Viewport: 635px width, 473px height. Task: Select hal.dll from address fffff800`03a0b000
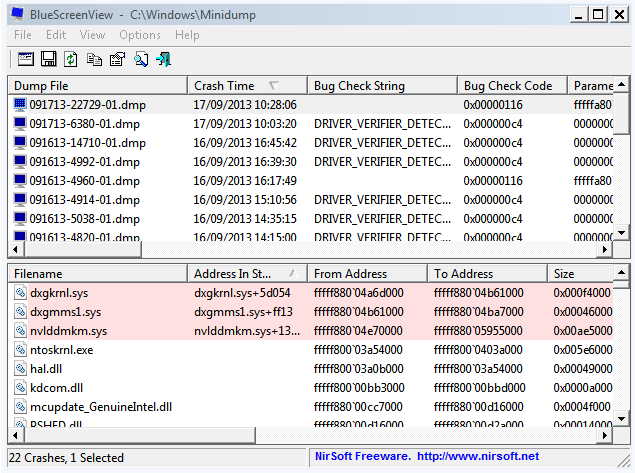[x=358, y=369]
